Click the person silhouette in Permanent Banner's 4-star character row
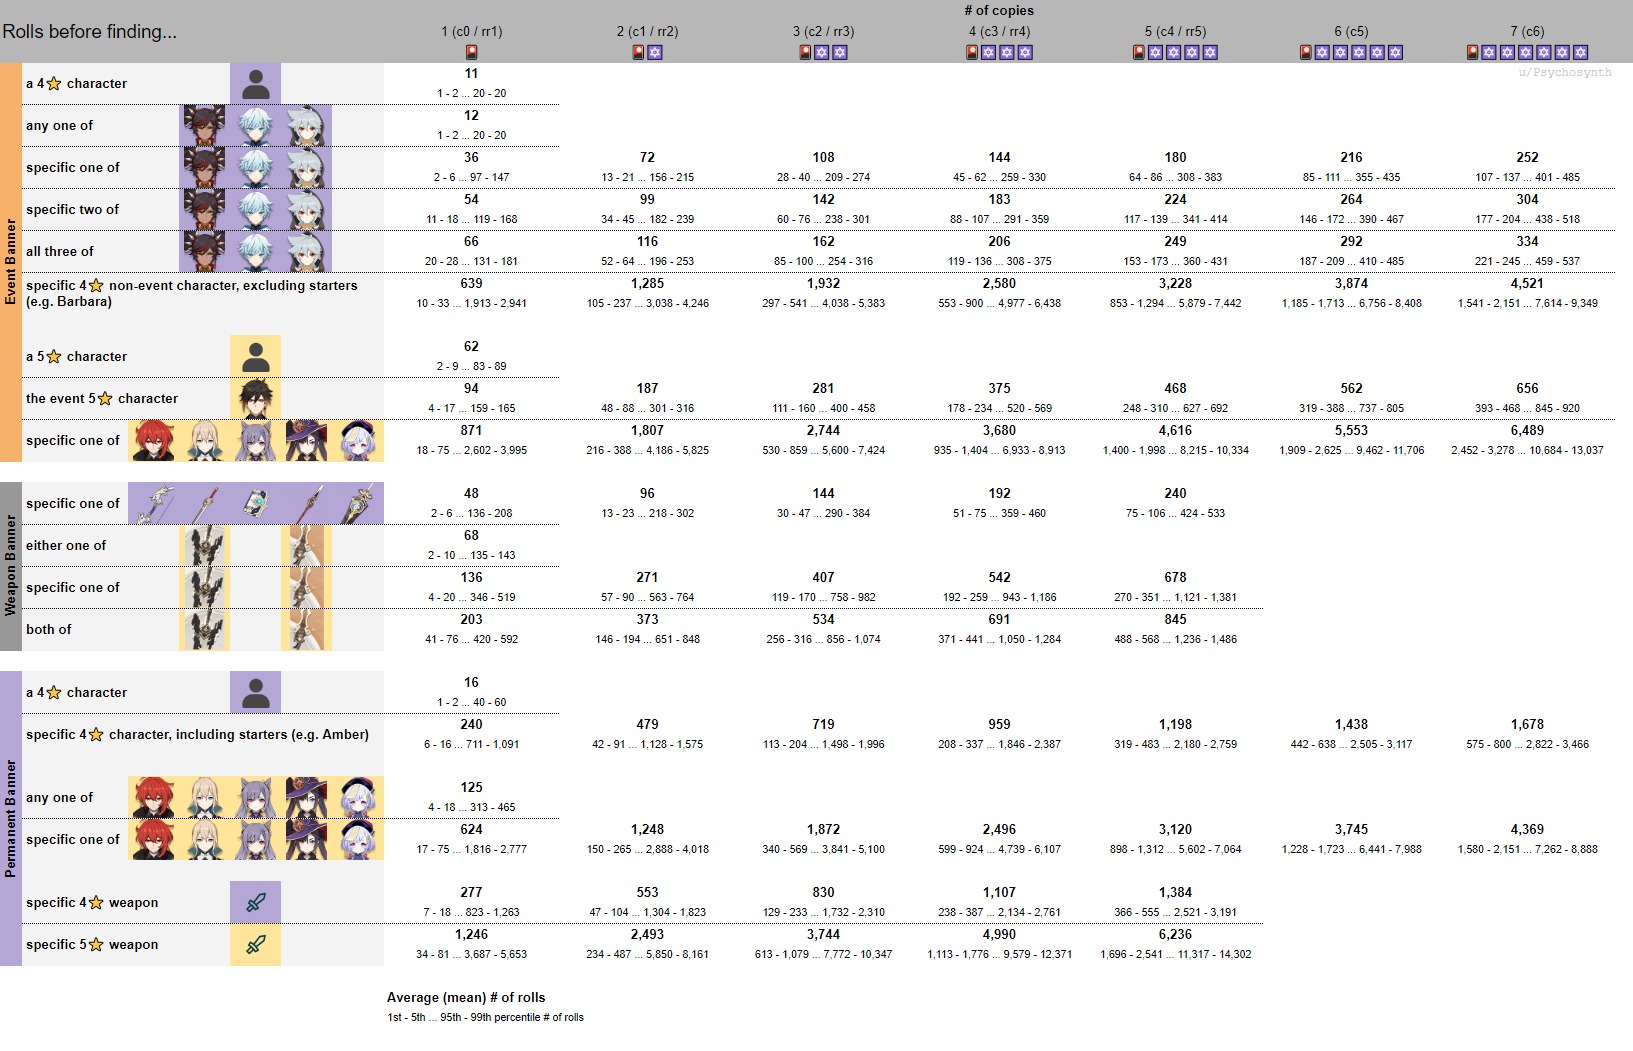Image resolution: width=1633 pixels, height=1051 pixels. pos(255,692)
